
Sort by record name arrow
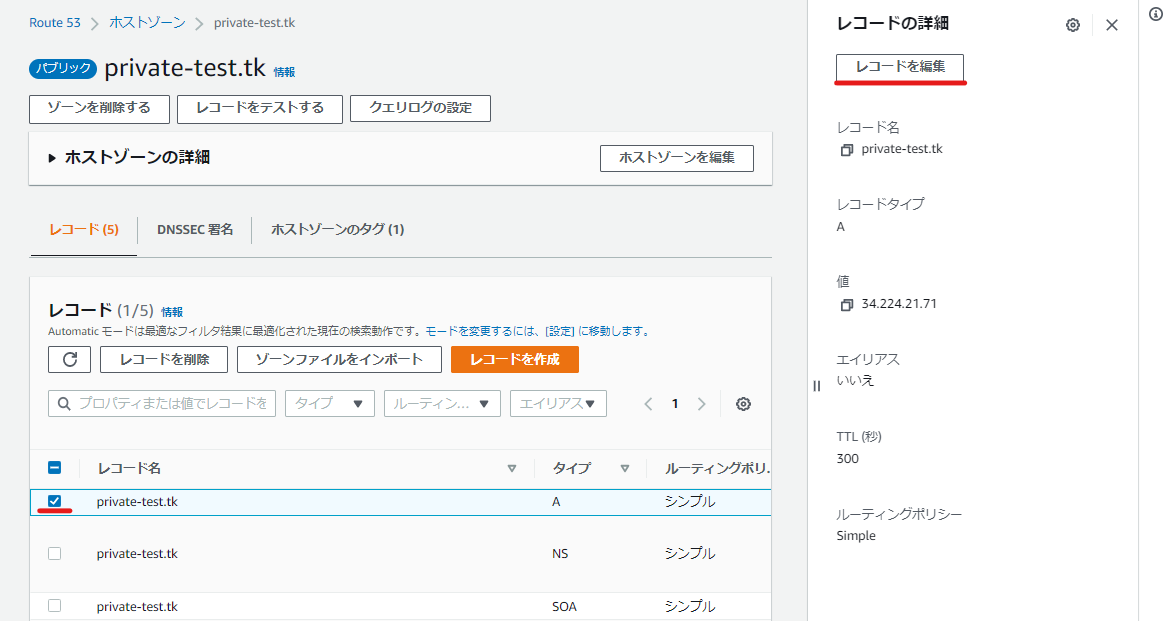[512, 468]
